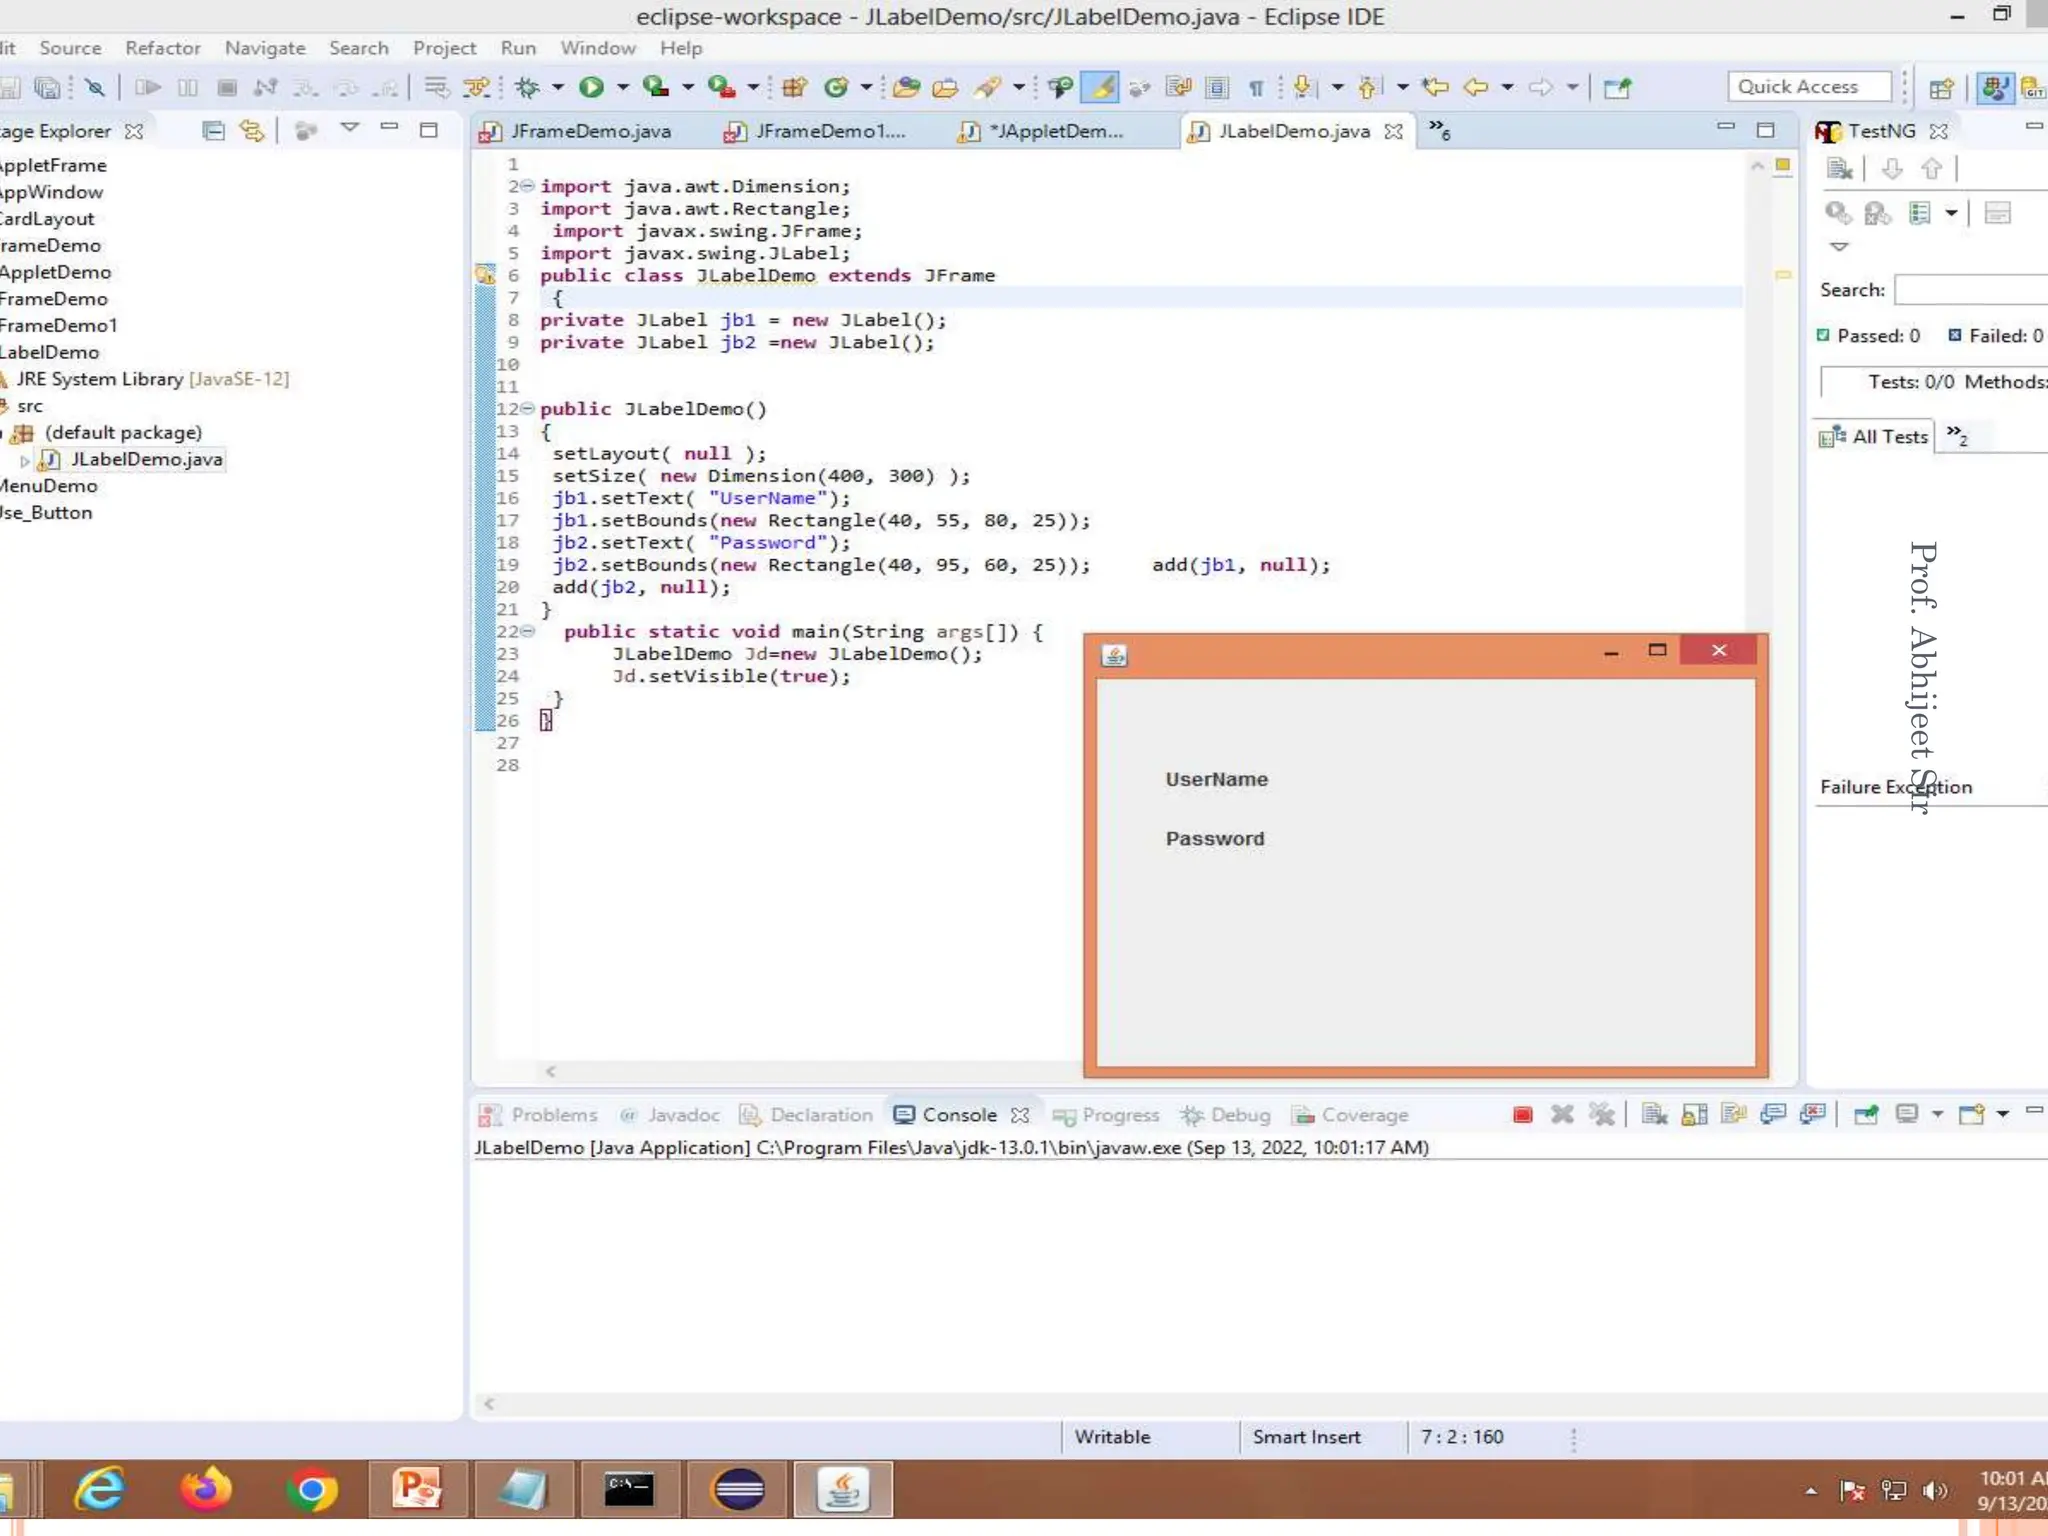
Task: Open the Refactor menu
Action: point(162,48)
